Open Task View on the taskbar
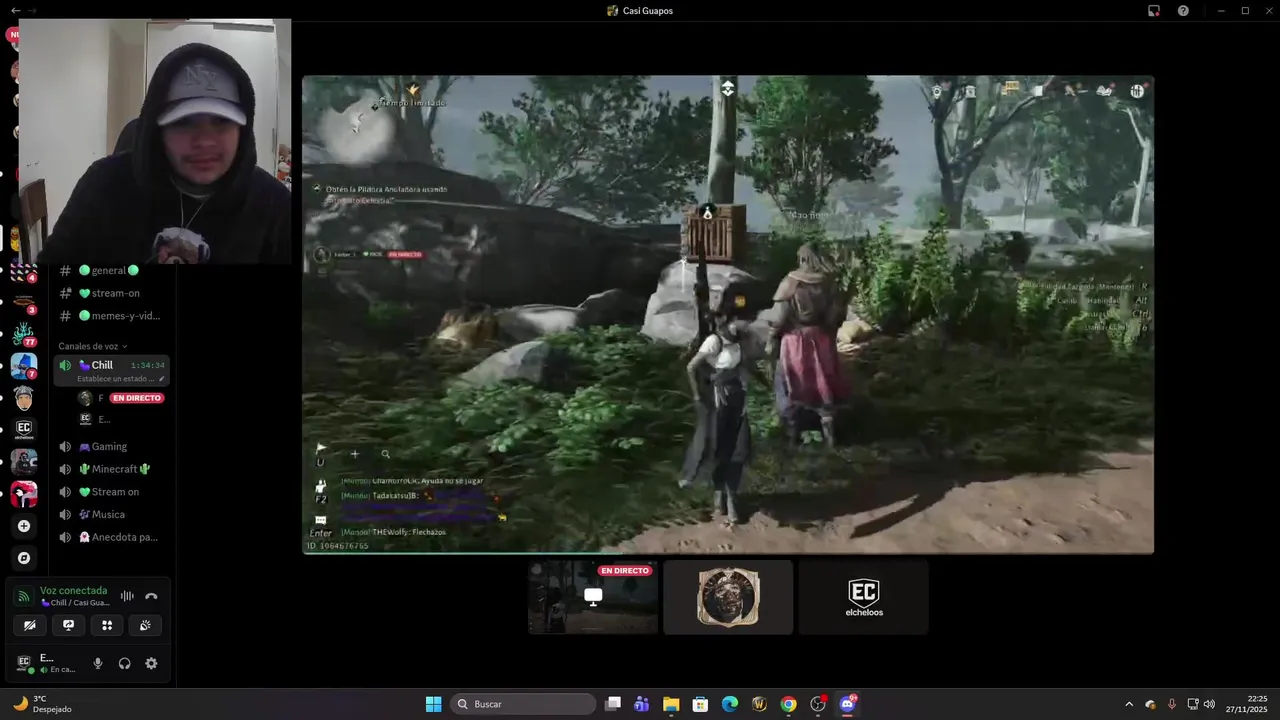The image size is (1280, 720). (x=613, y=704)
